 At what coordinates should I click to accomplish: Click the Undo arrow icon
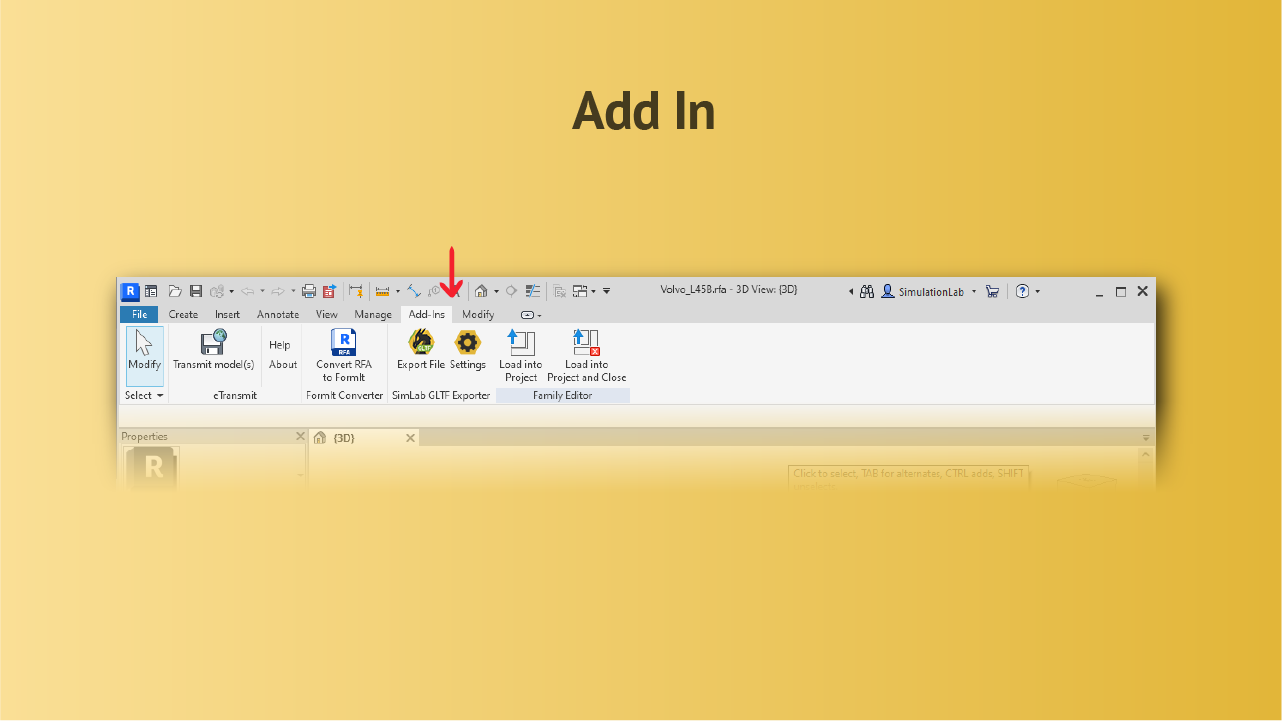coord(247,291)
